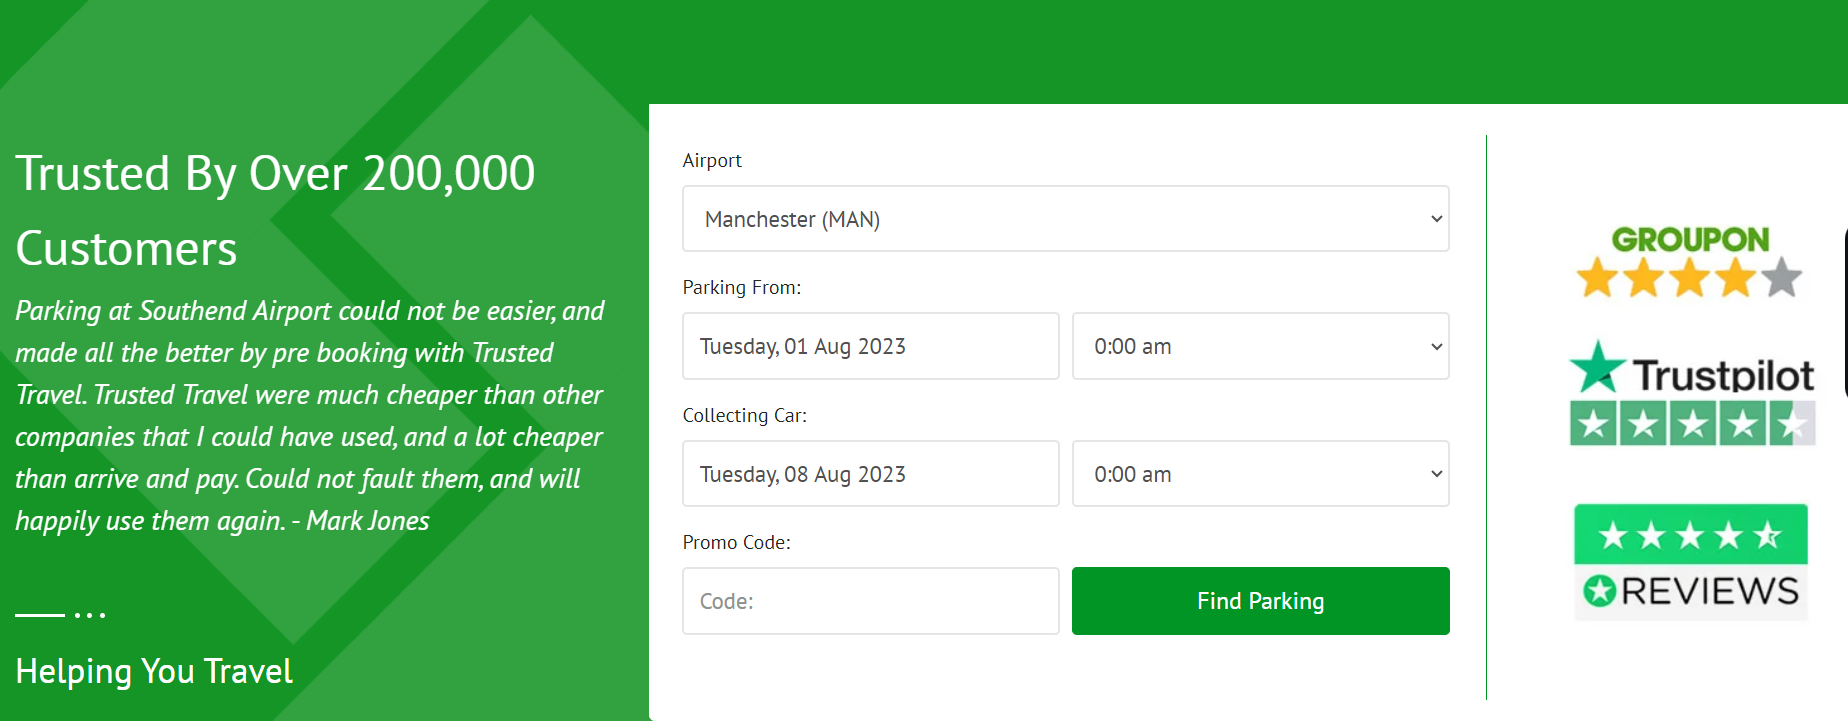Click the green Trustpilot star icon
Image resolution: width=1848 pixels, height=721 pixels.
coord(1597,367)
